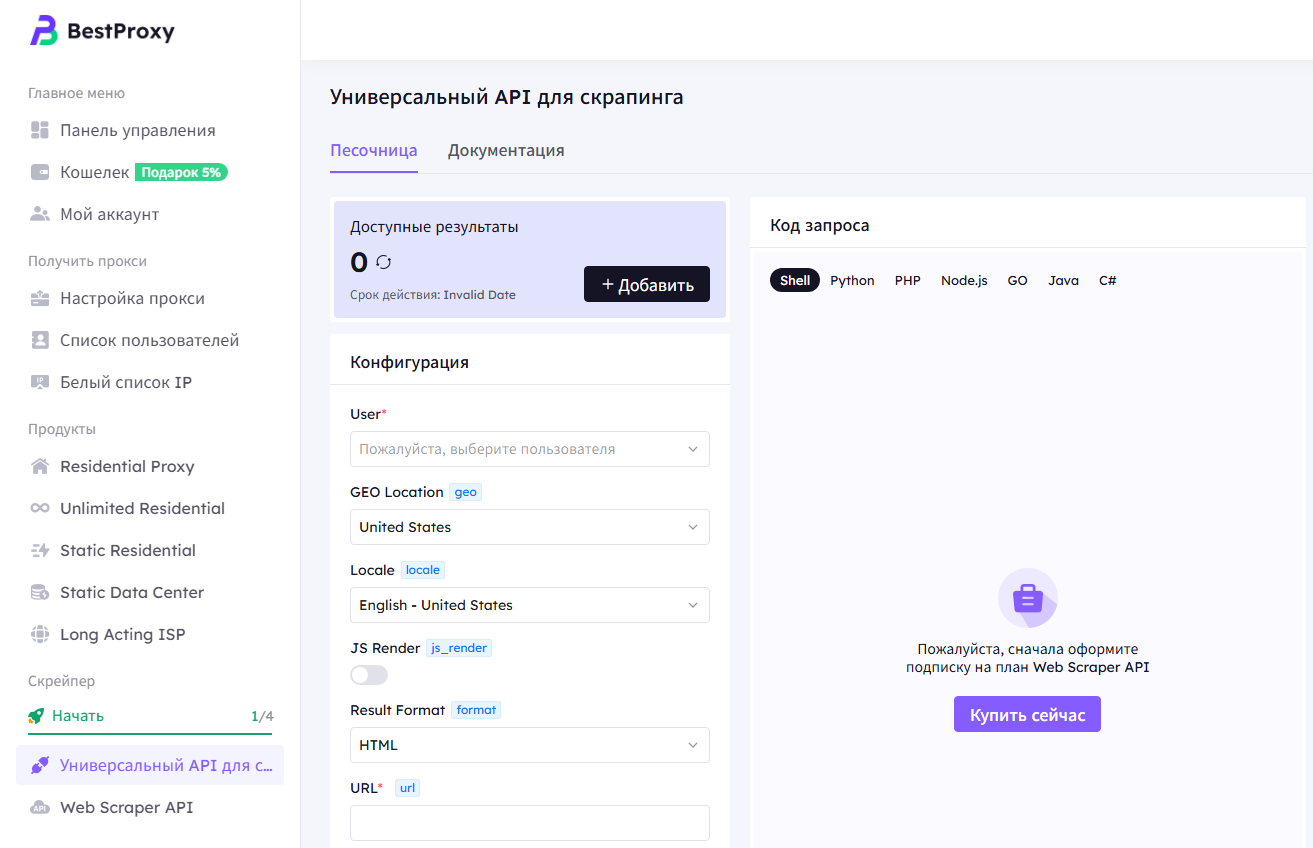Click the Кошелек wallet icon
Image resolution: width=1313 pixels, height=848 pixels.
(40, 173)
